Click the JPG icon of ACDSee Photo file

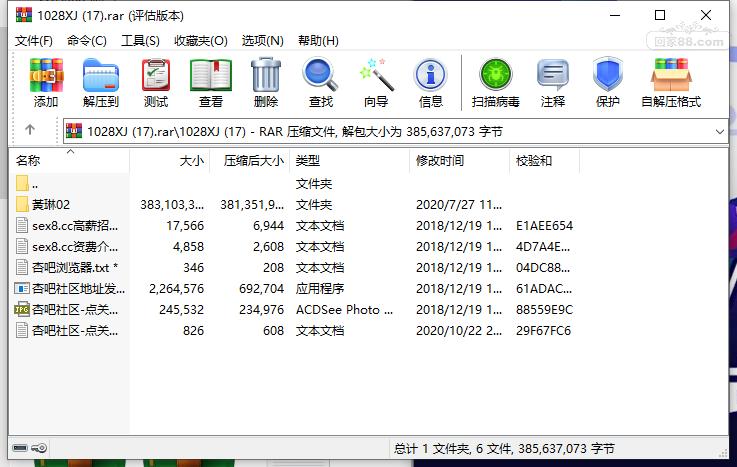pos(22,309)
